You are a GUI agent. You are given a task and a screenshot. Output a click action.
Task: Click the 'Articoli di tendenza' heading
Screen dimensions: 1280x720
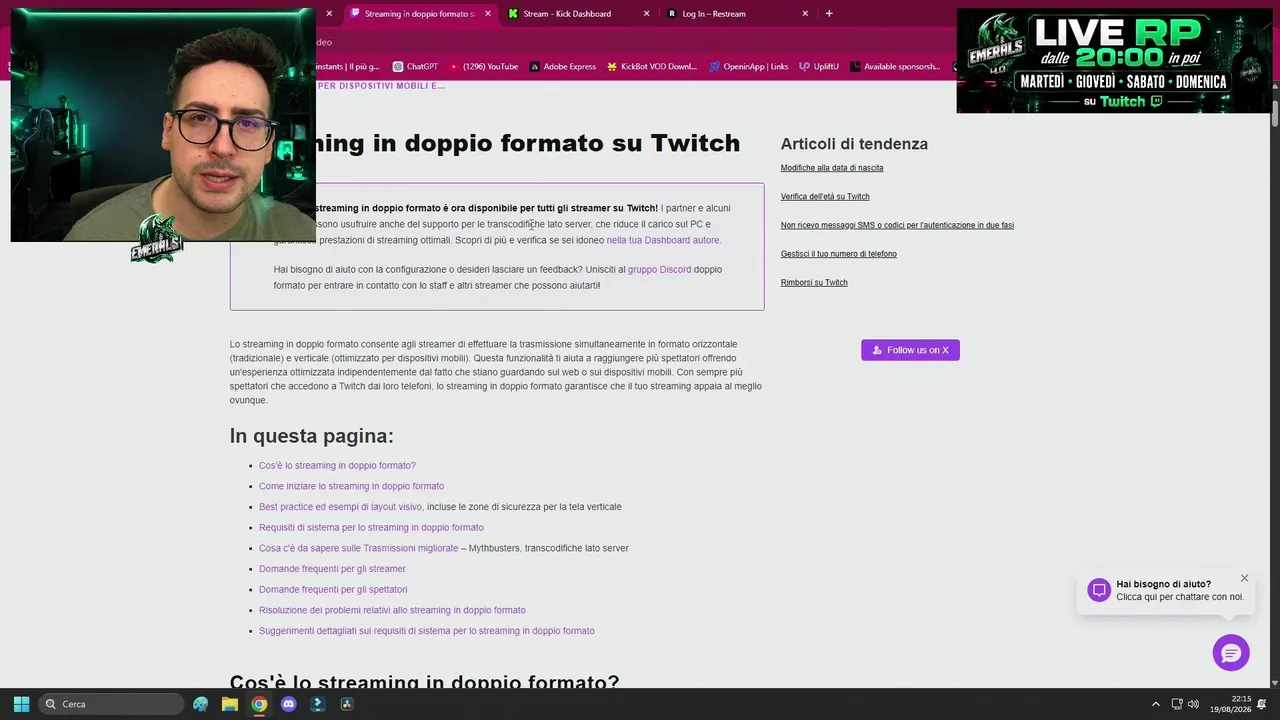854,144
